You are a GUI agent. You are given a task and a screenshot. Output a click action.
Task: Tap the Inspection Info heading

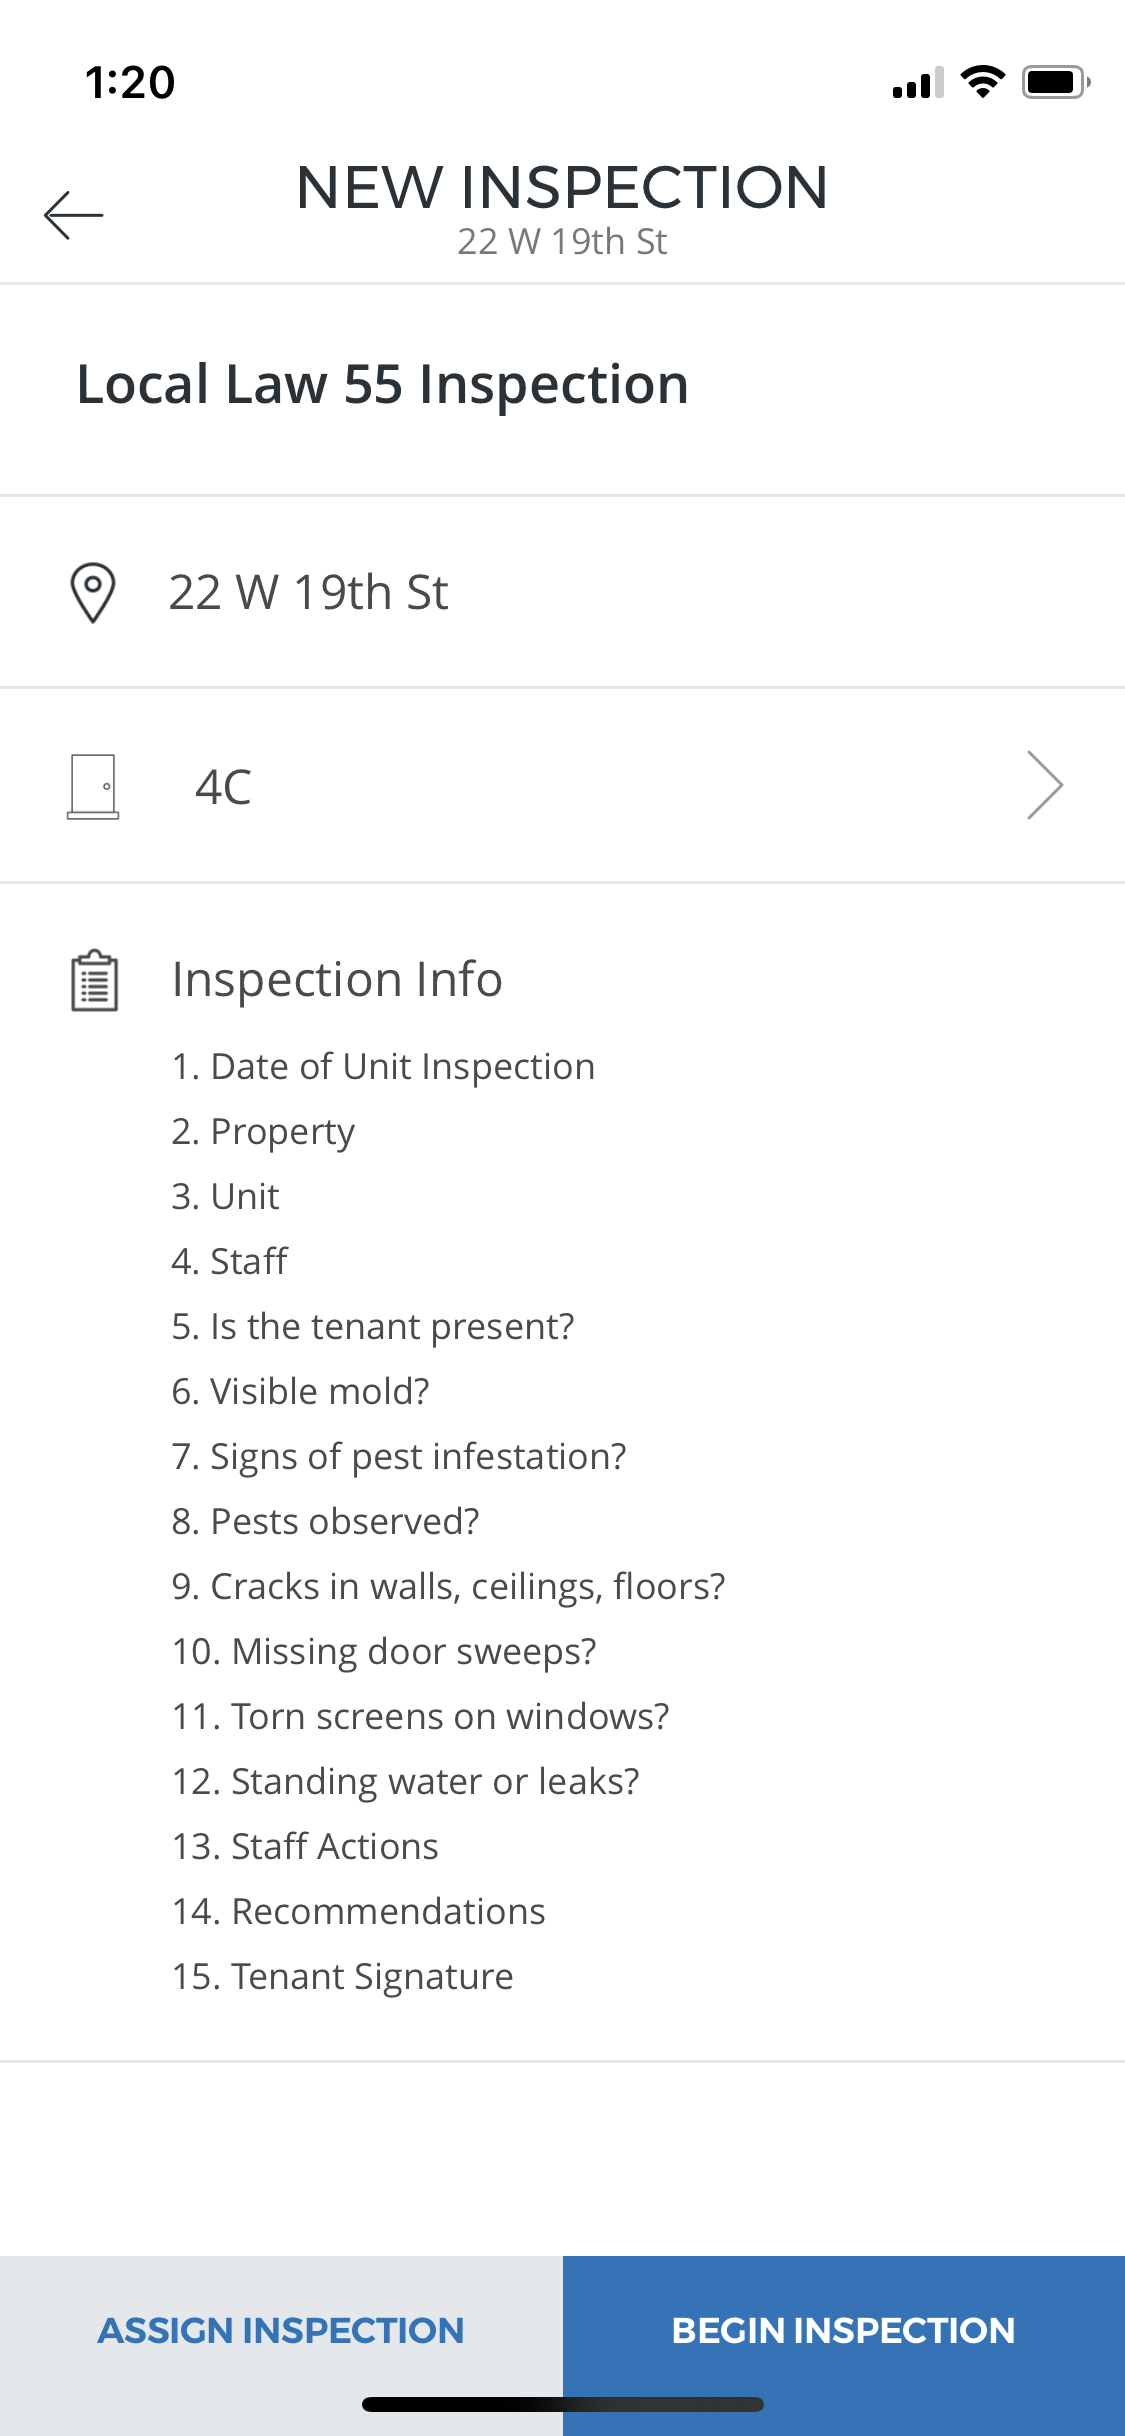point(337,979)
